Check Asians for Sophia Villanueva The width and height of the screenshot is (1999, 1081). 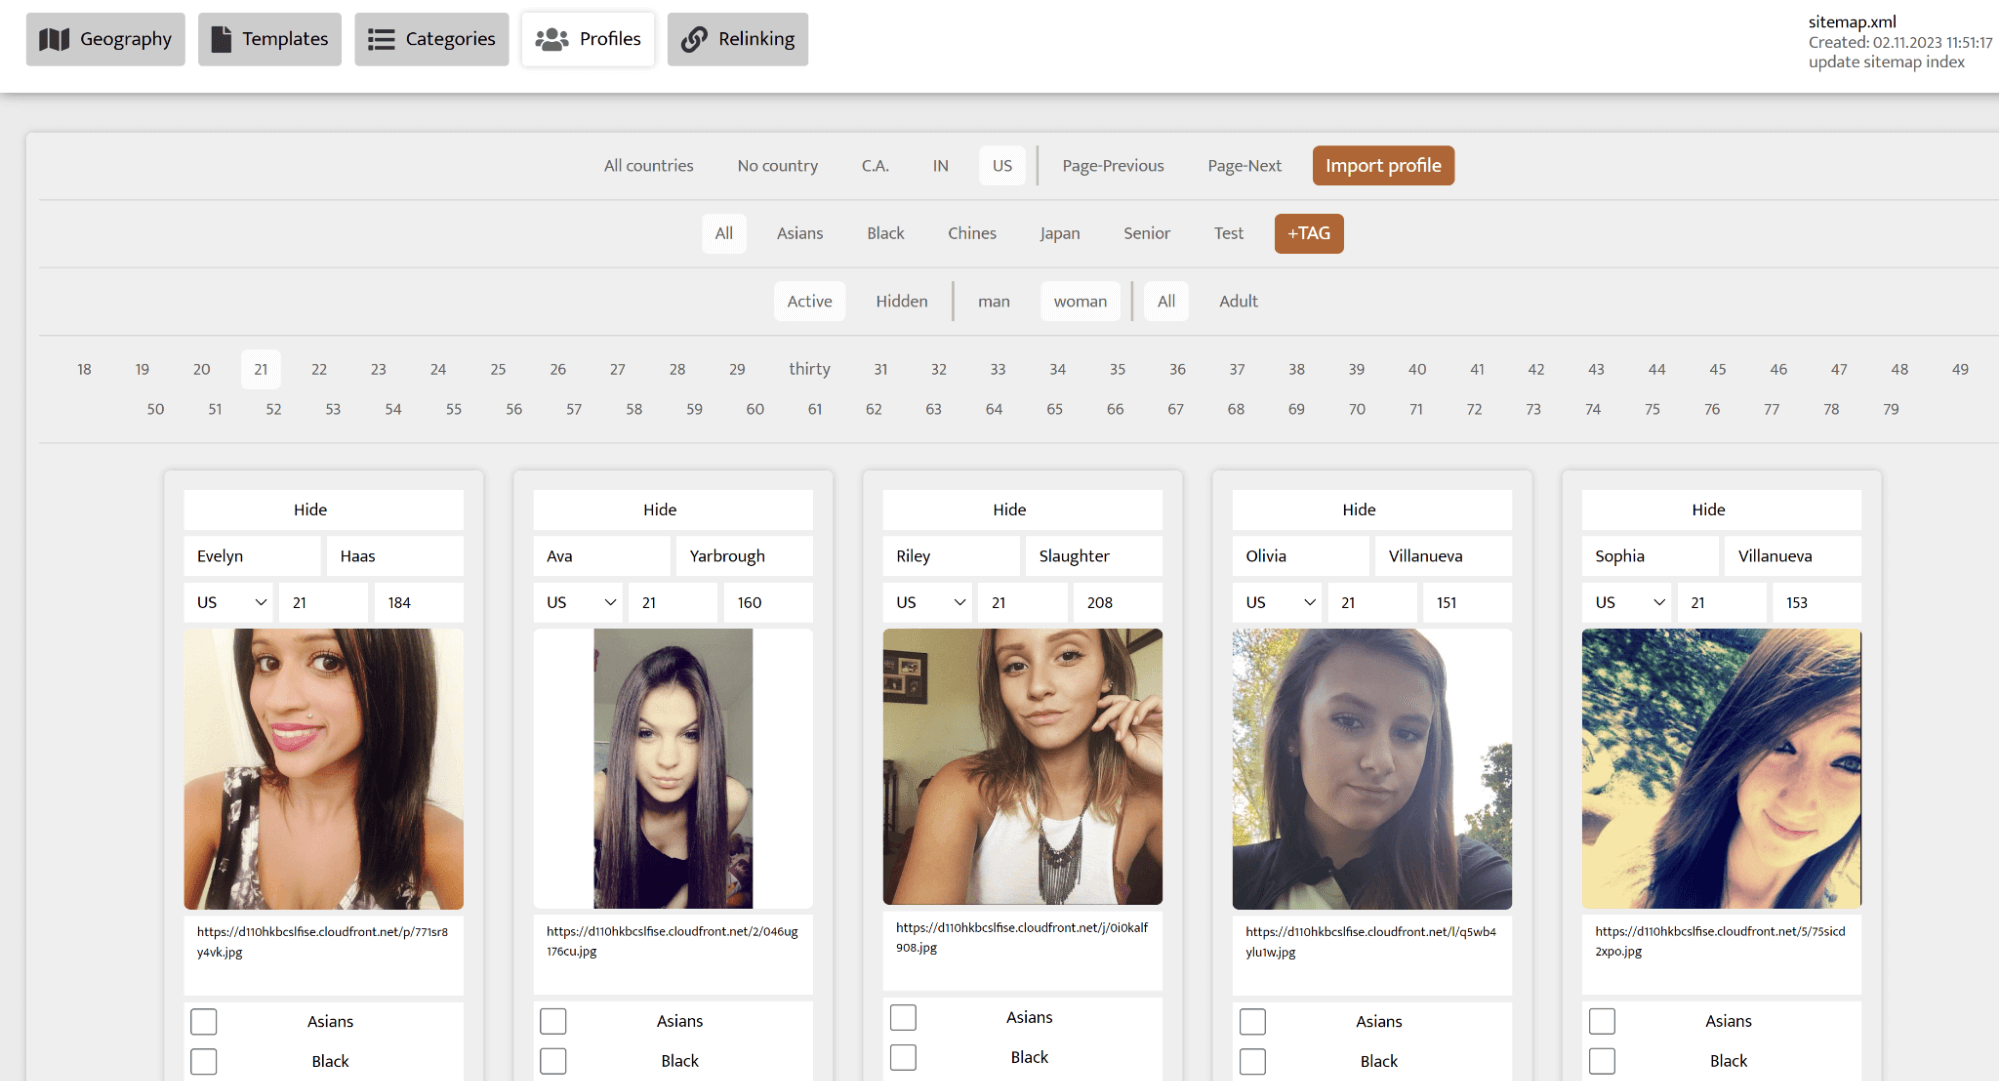coord(1602,1022)
